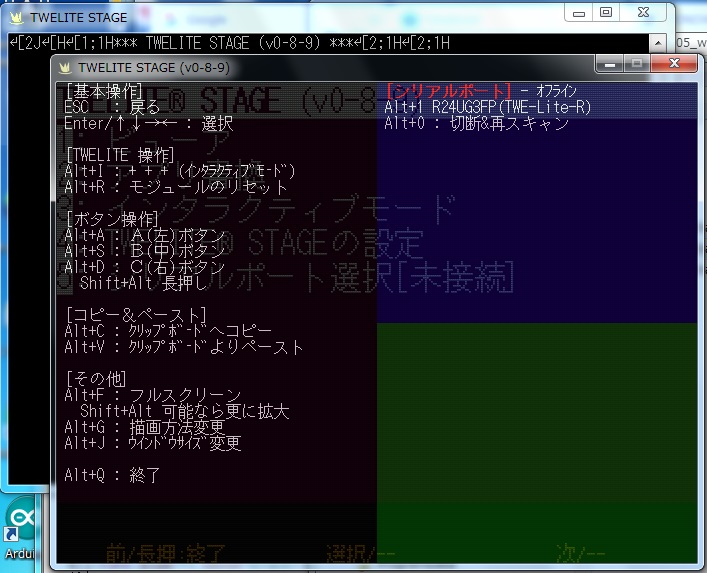Click the 'Alt+J : ウインドウサイズ変更' line
The height and width of the screenshot is (573, 707).
pos(152,443)
